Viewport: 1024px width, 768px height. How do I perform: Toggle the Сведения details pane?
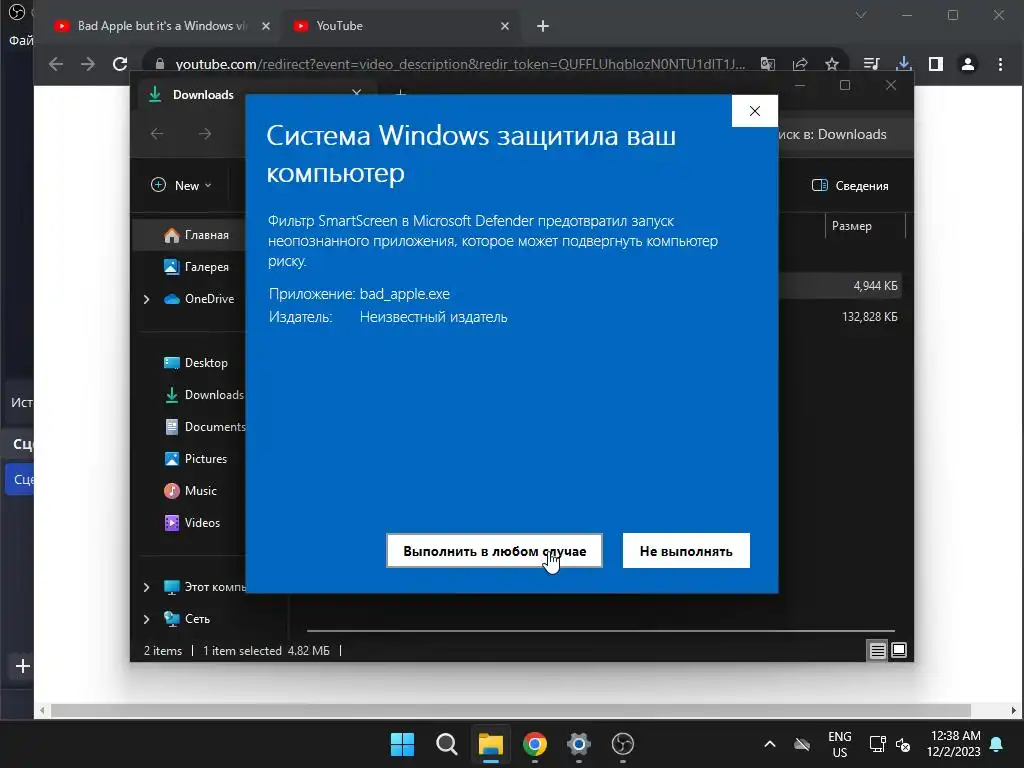(x=850, y=185)
